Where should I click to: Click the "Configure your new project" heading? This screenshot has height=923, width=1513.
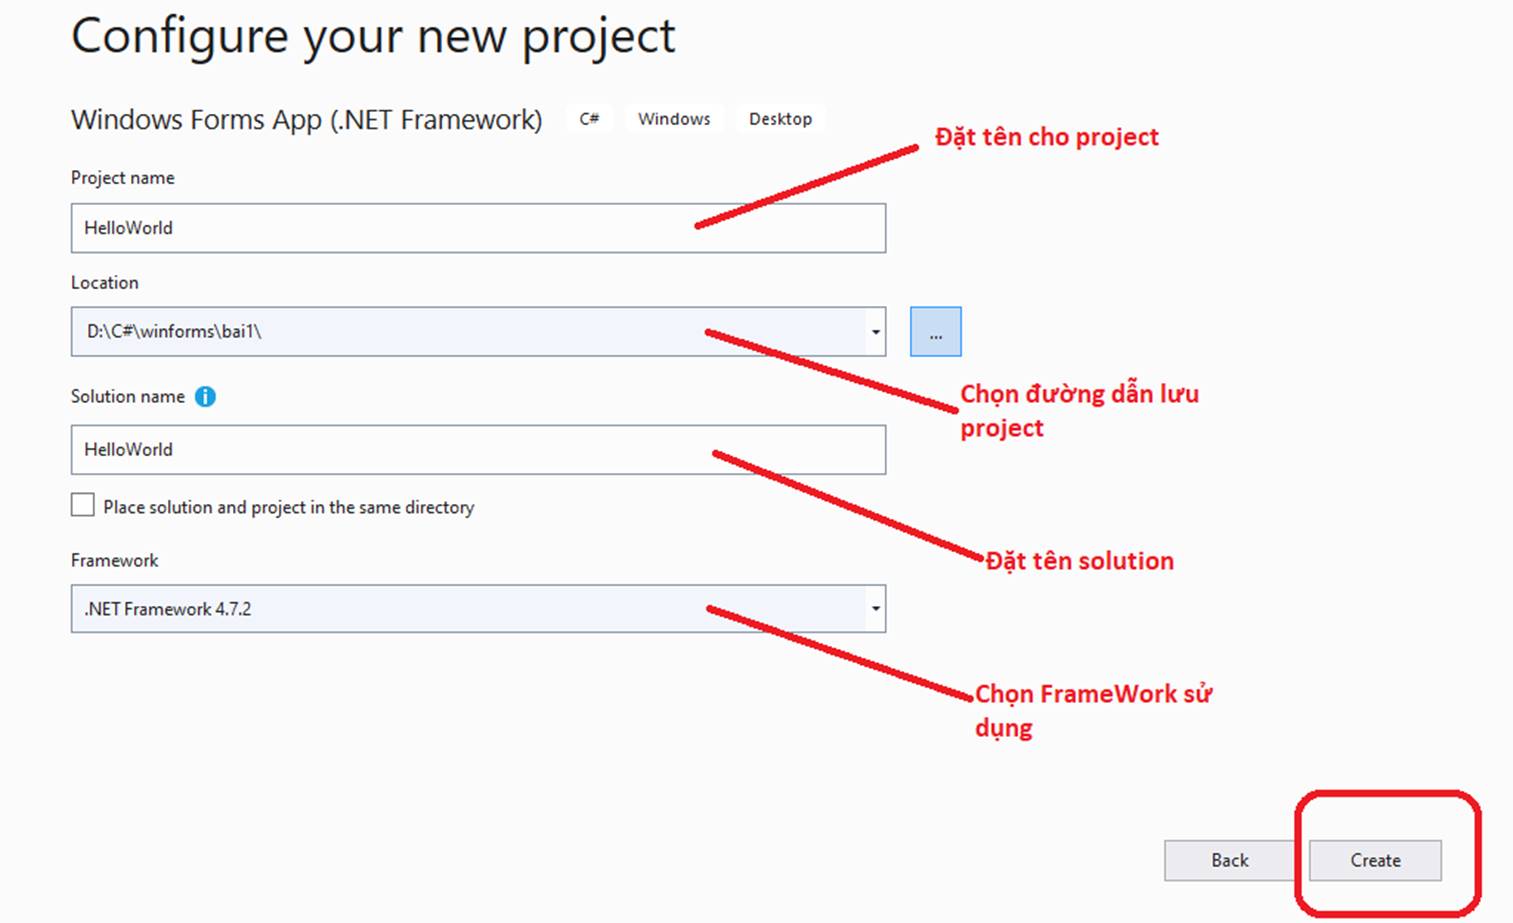[372, 36]
